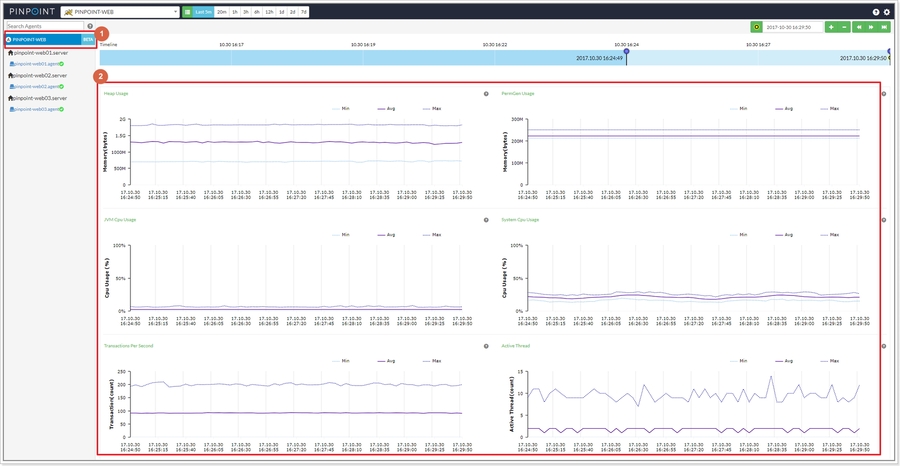Click the Heap Usage chart help icon

click(486, 94)
